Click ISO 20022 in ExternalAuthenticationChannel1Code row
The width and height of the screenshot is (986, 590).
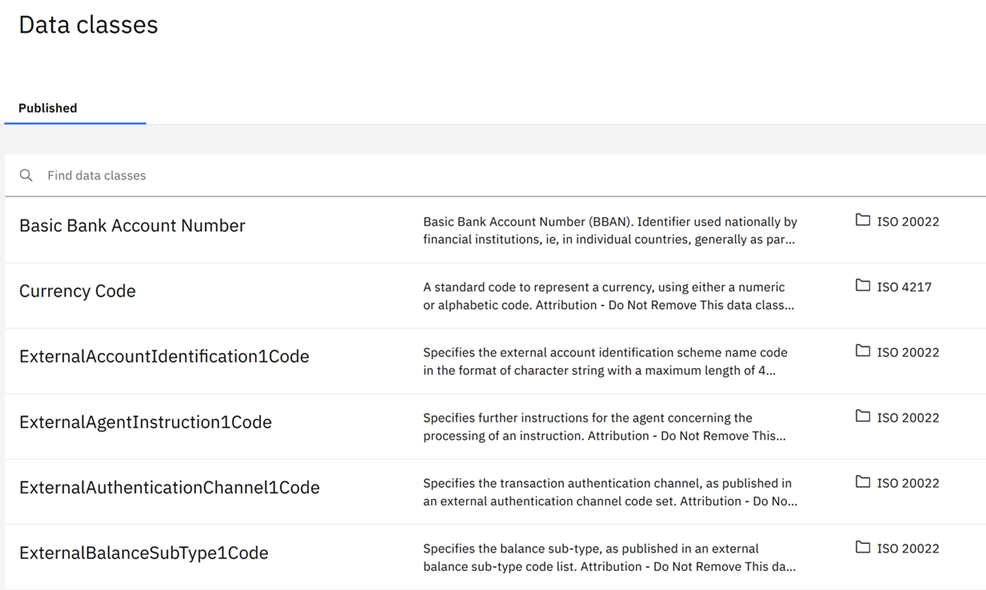click(908, 483)
